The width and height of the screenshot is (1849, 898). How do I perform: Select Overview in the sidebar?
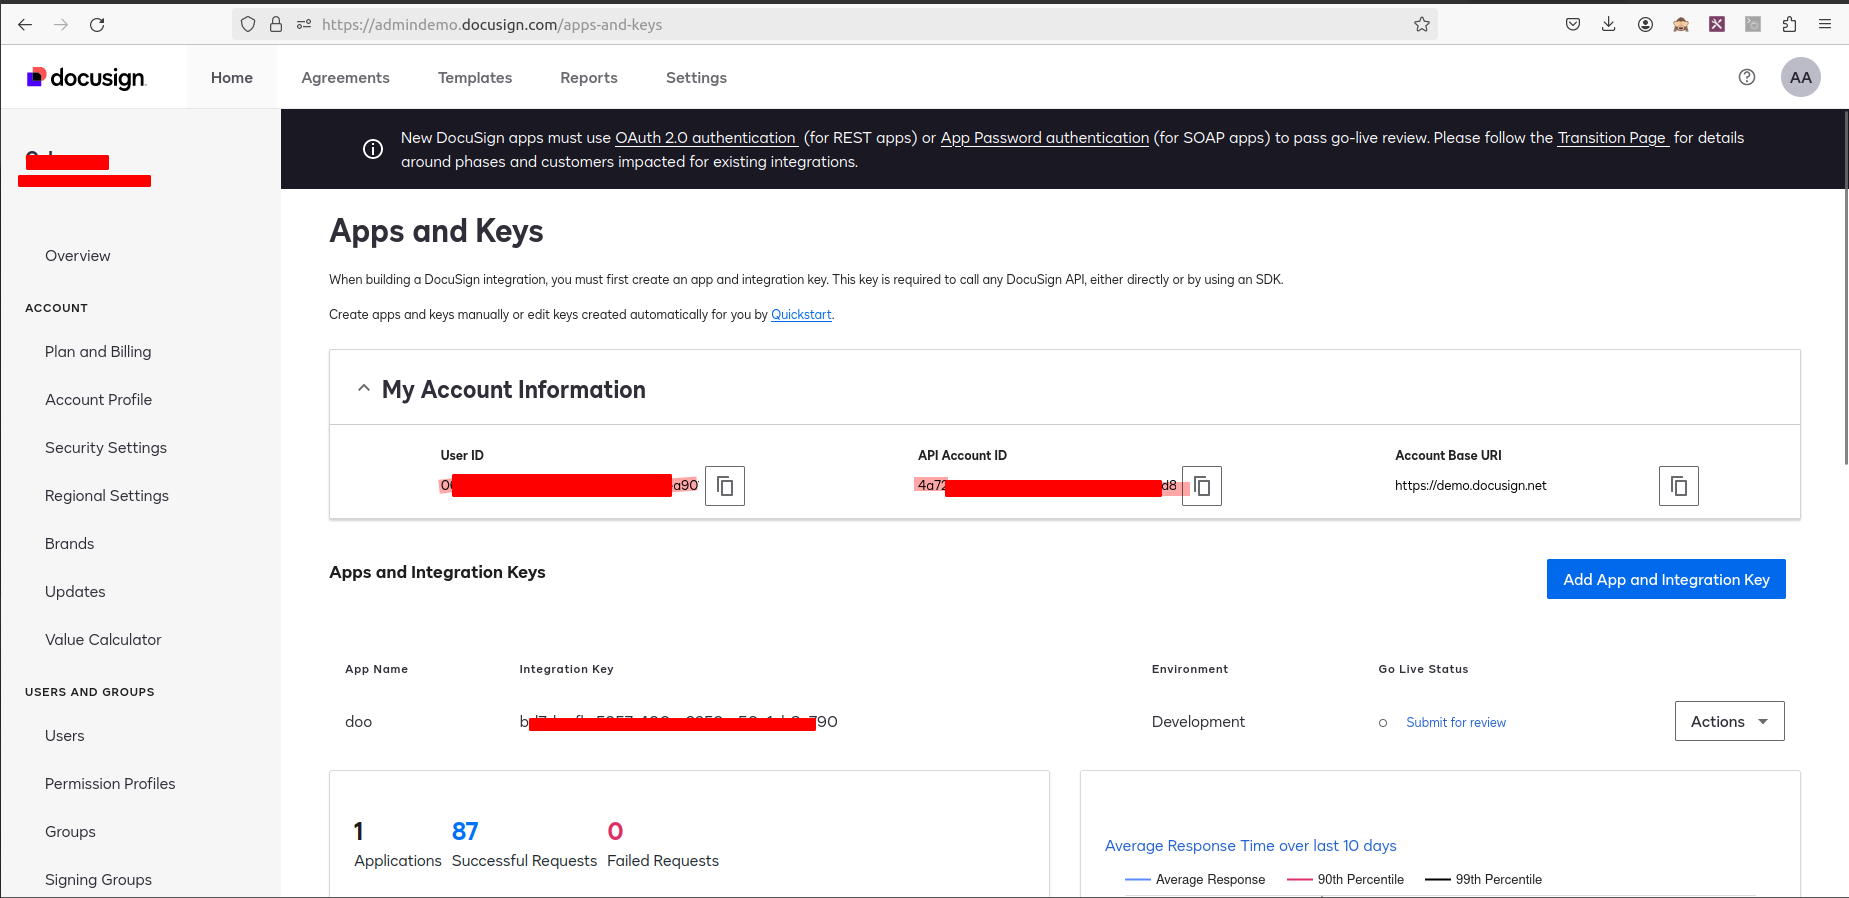(x=78, y=256)
